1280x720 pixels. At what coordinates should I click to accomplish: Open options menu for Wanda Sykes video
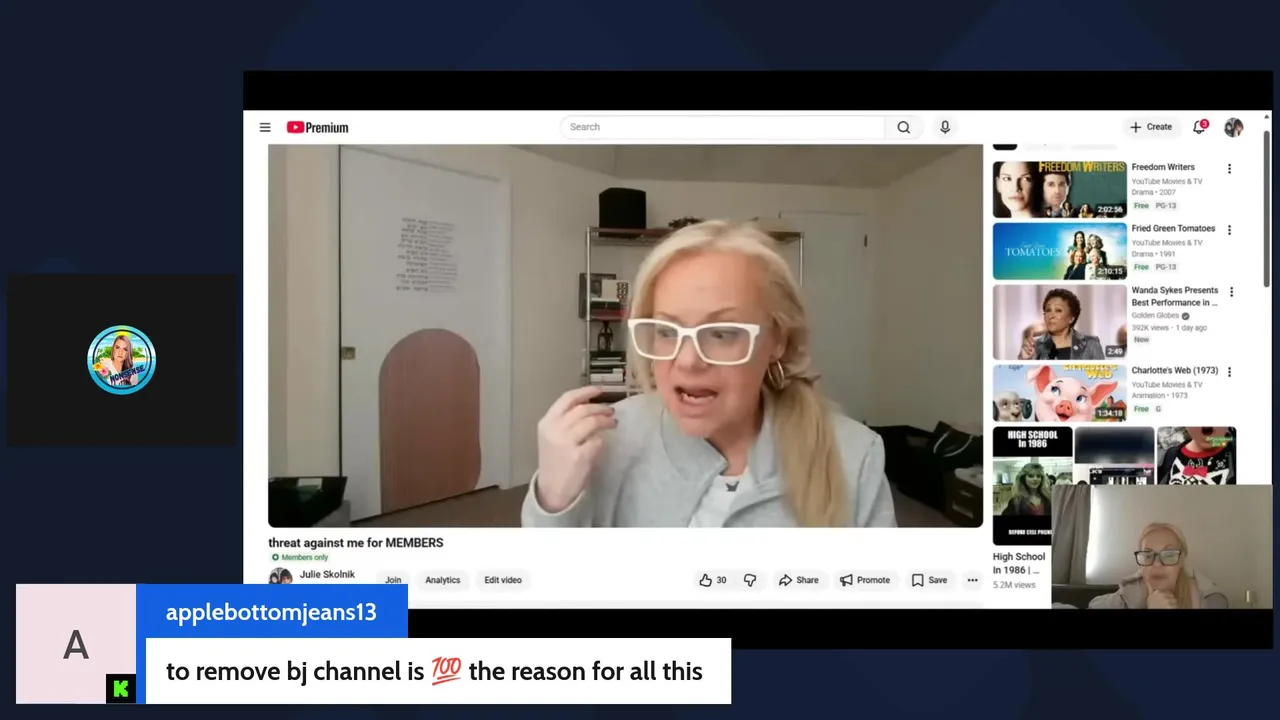(x=1231, y=292)
